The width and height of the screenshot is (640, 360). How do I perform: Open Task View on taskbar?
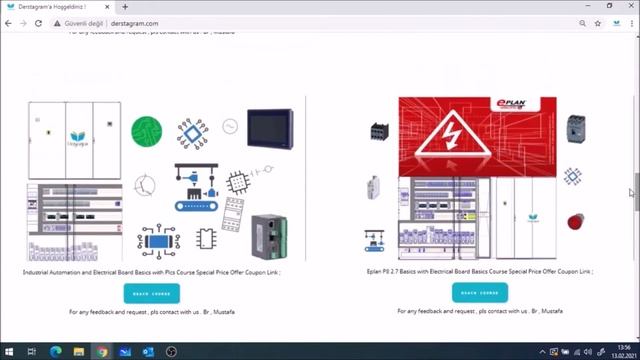(x=31, y=351)
